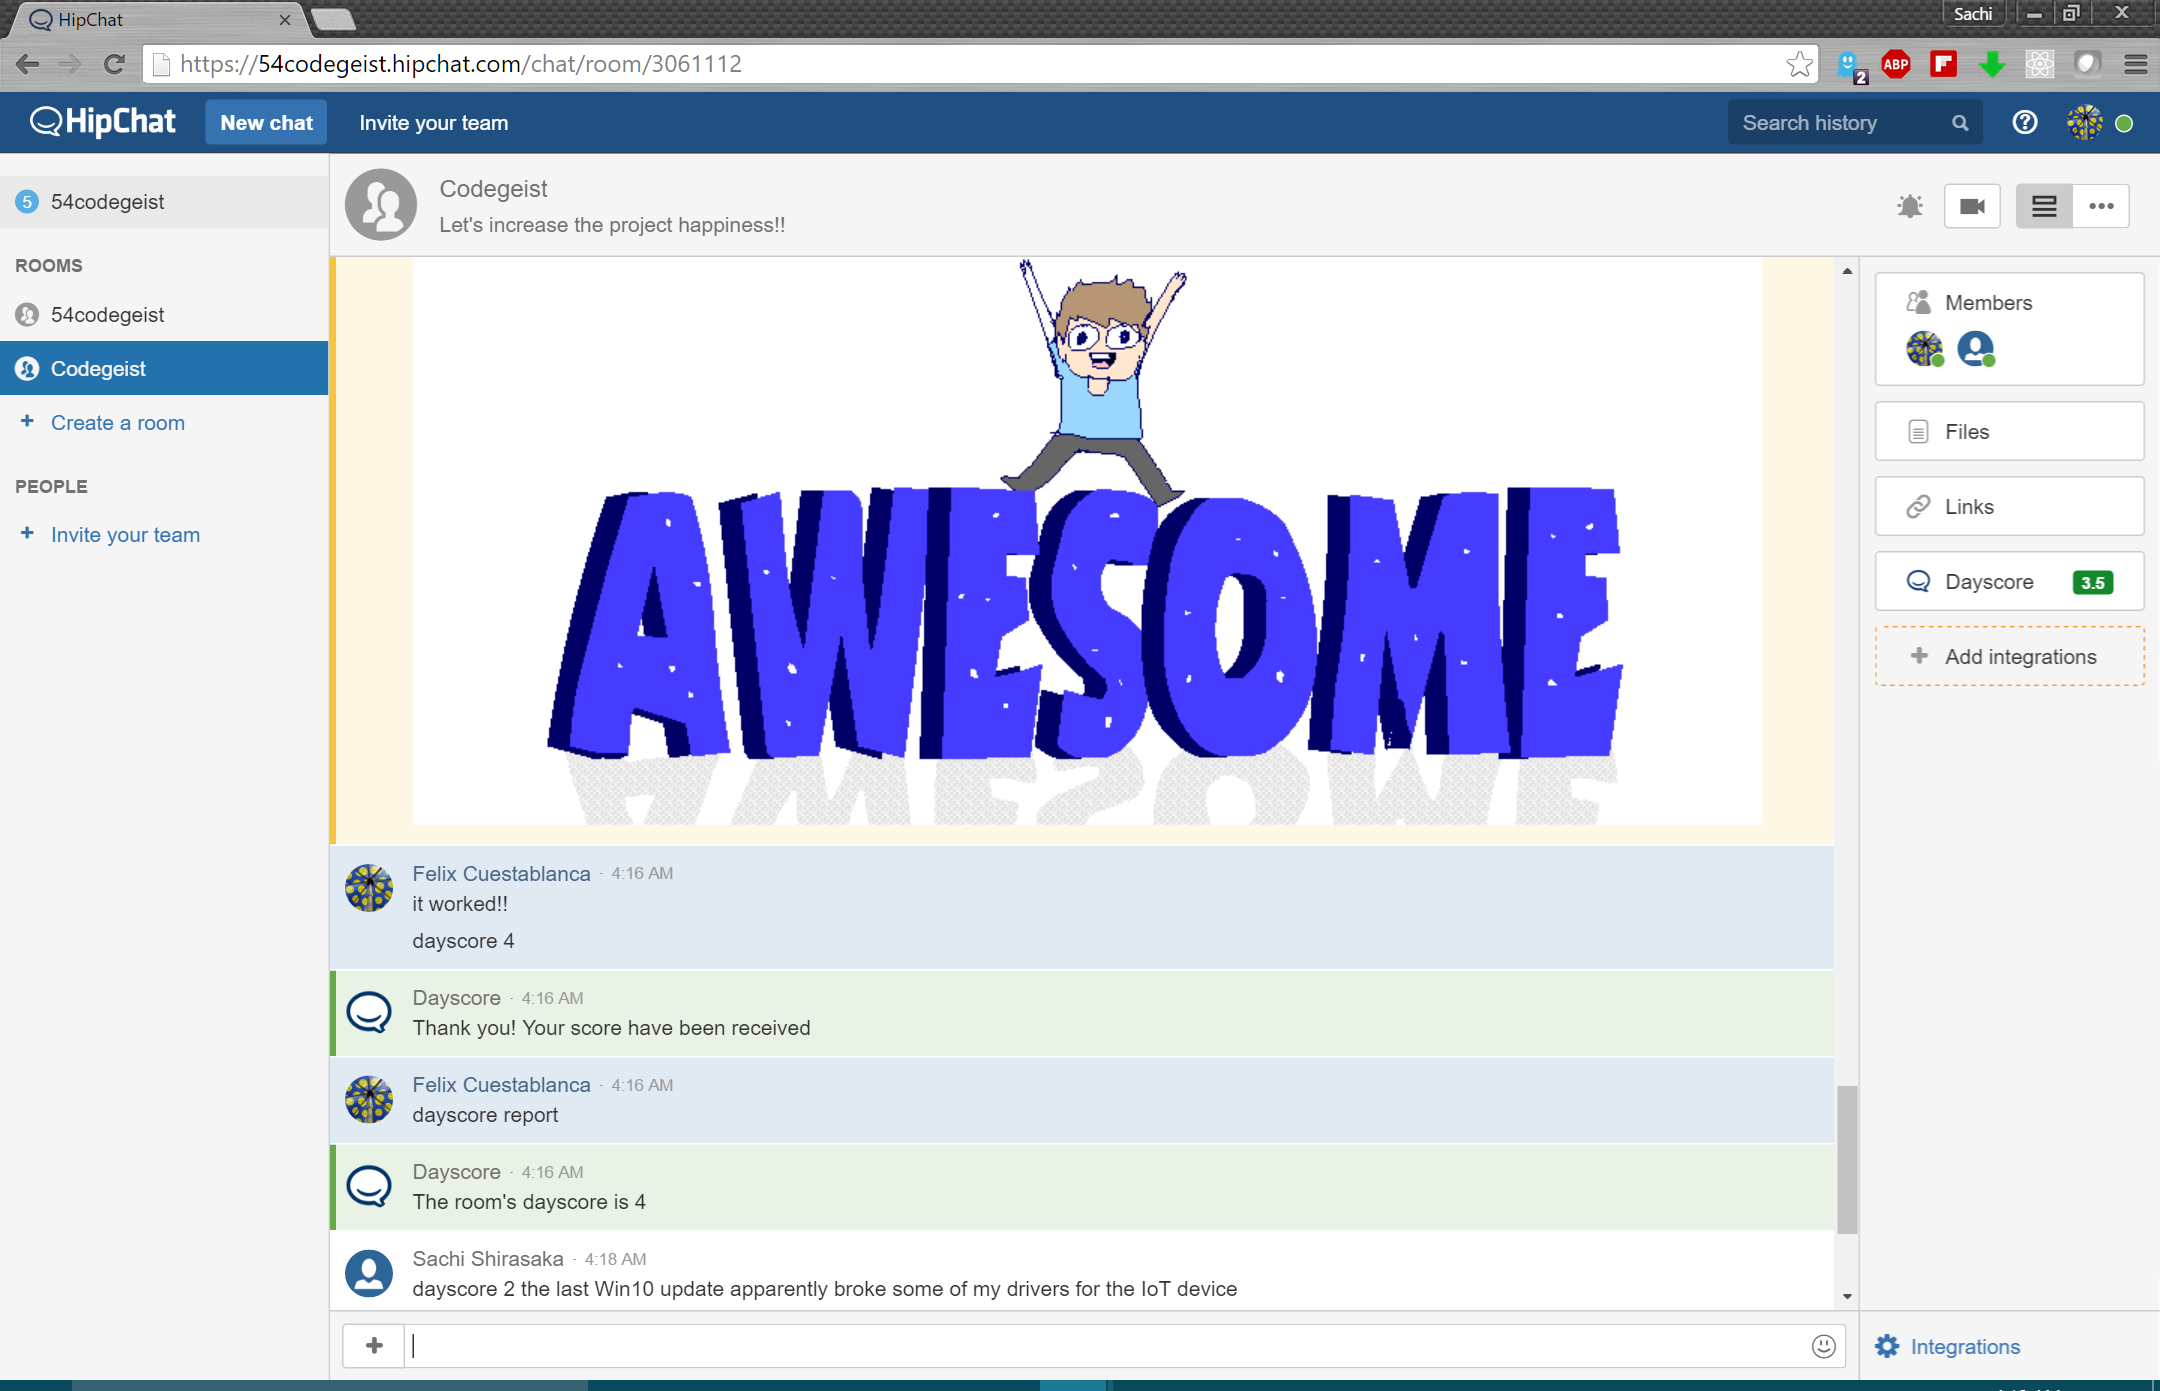Toggle the sidebar panel list view button

point(2044,206)
